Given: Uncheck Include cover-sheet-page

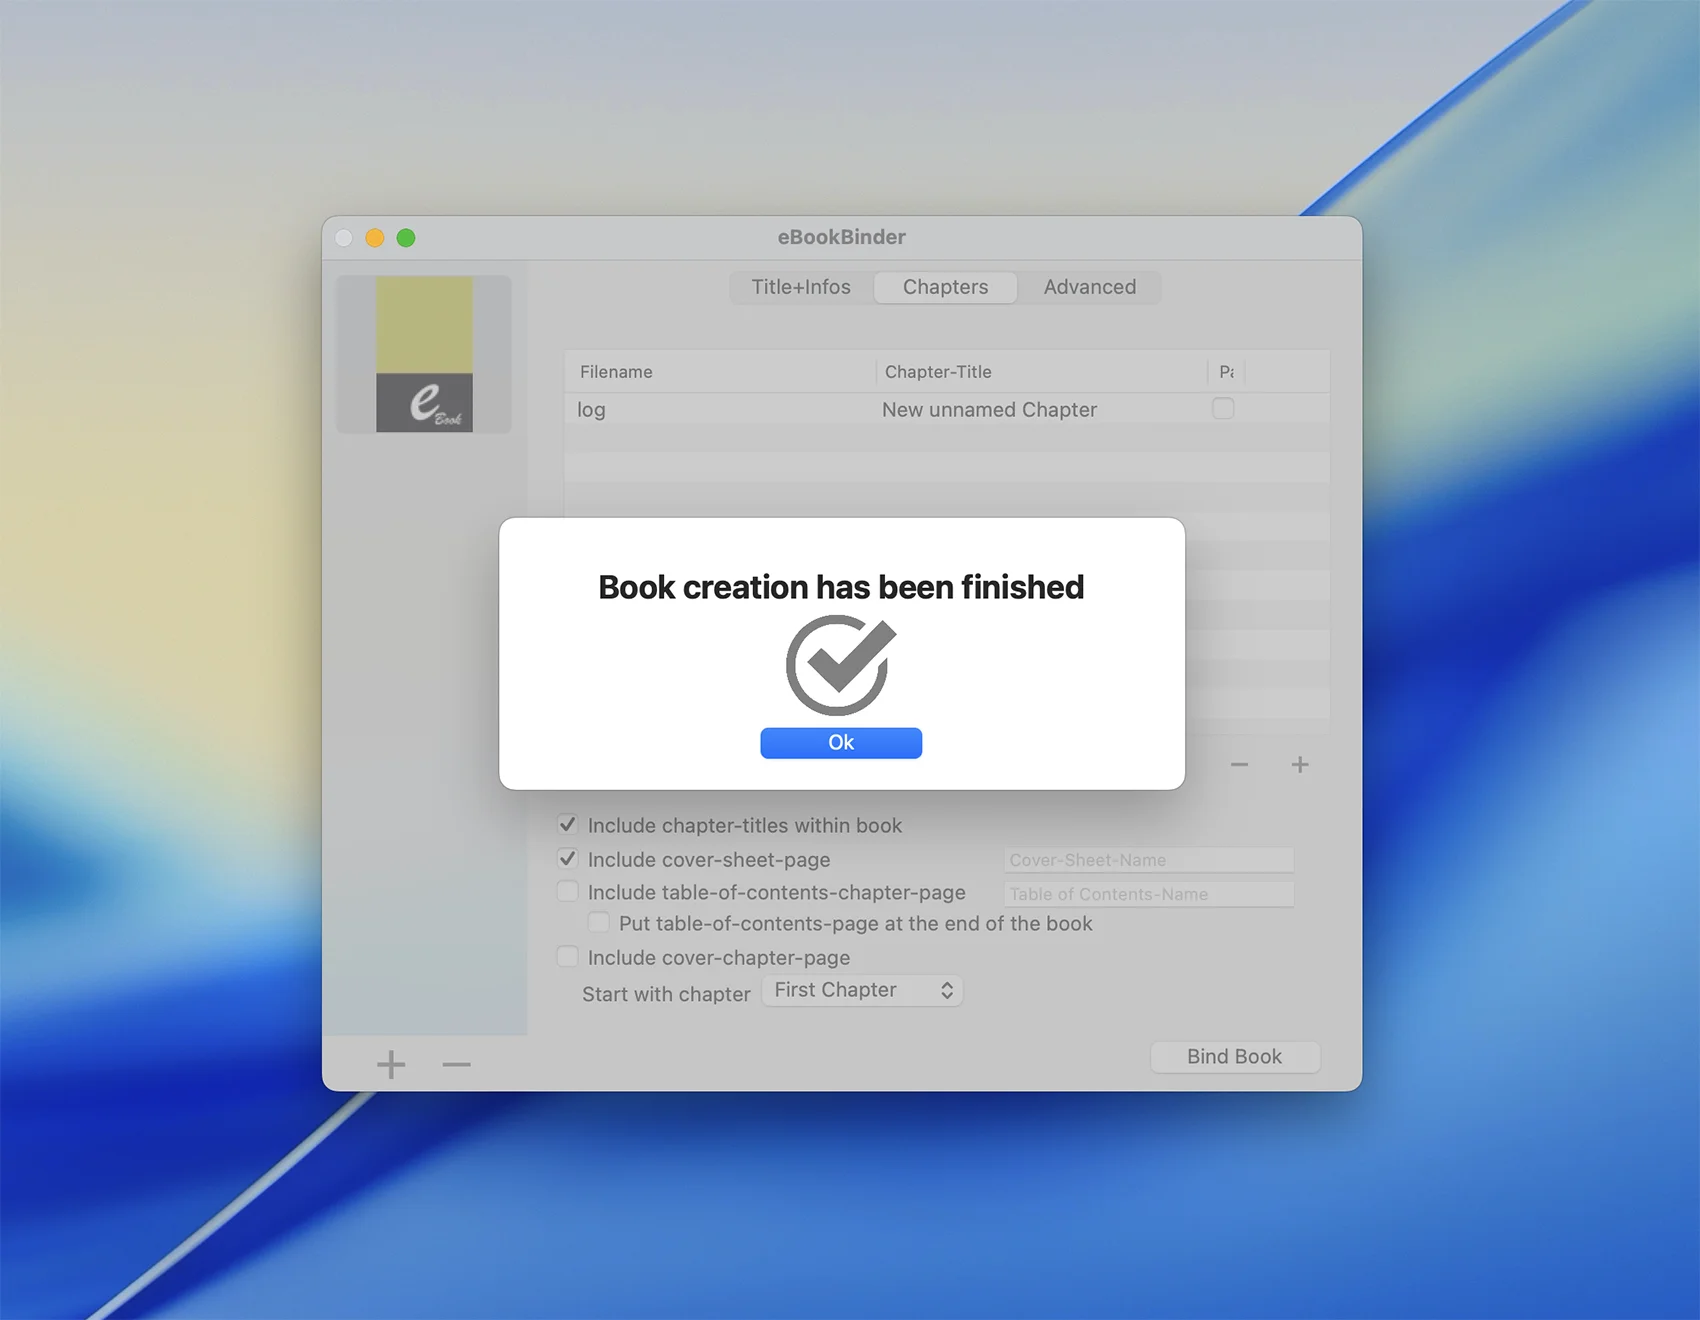Looking at the screenshot, I should click(x=568, y=859).
